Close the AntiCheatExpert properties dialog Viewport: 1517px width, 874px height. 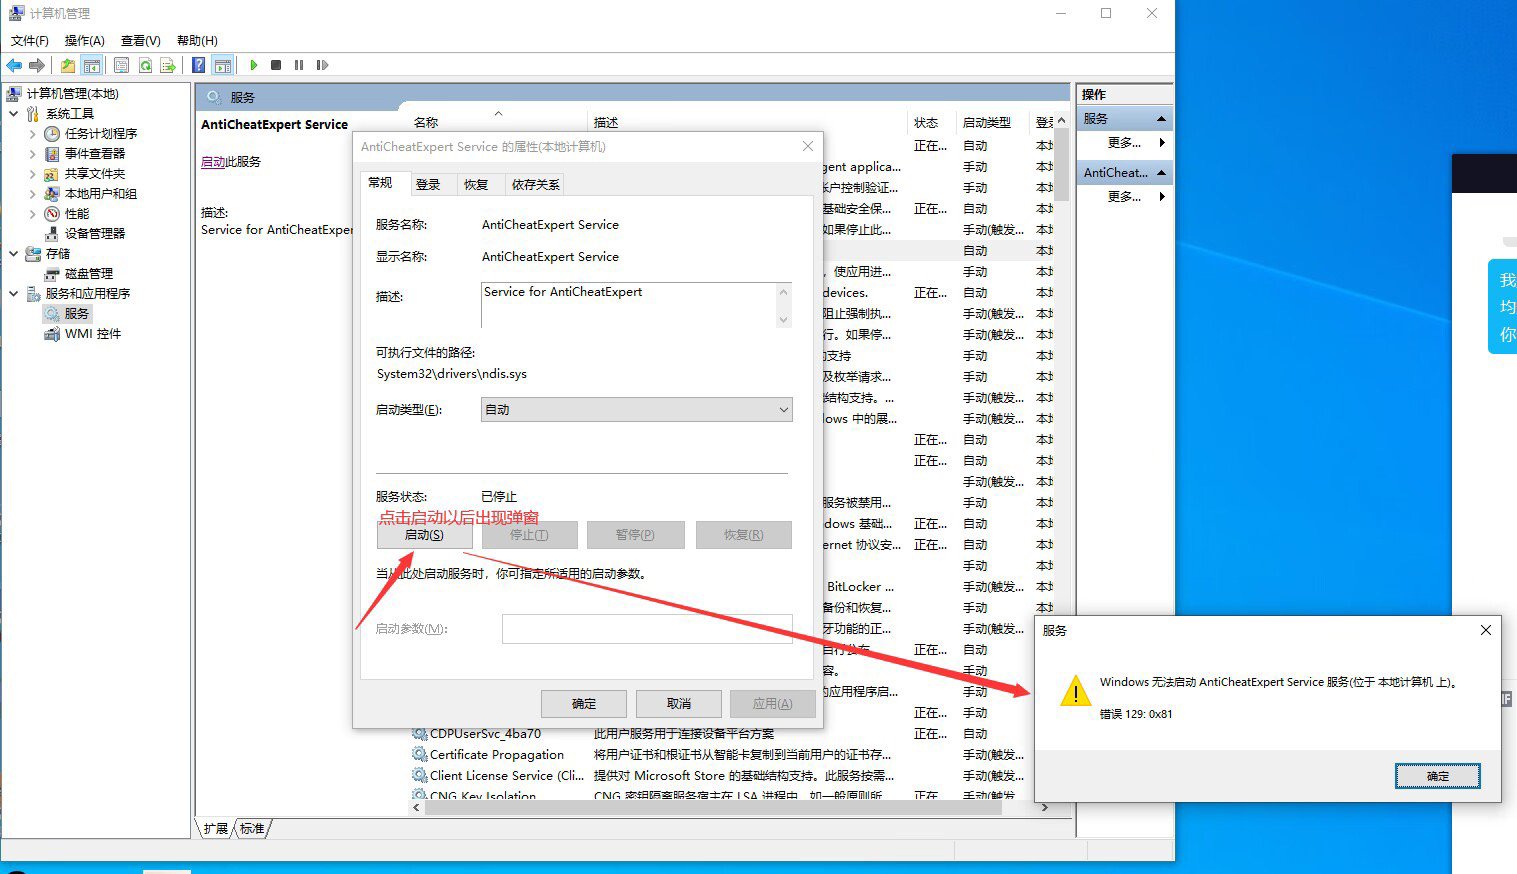pos(808,146)
